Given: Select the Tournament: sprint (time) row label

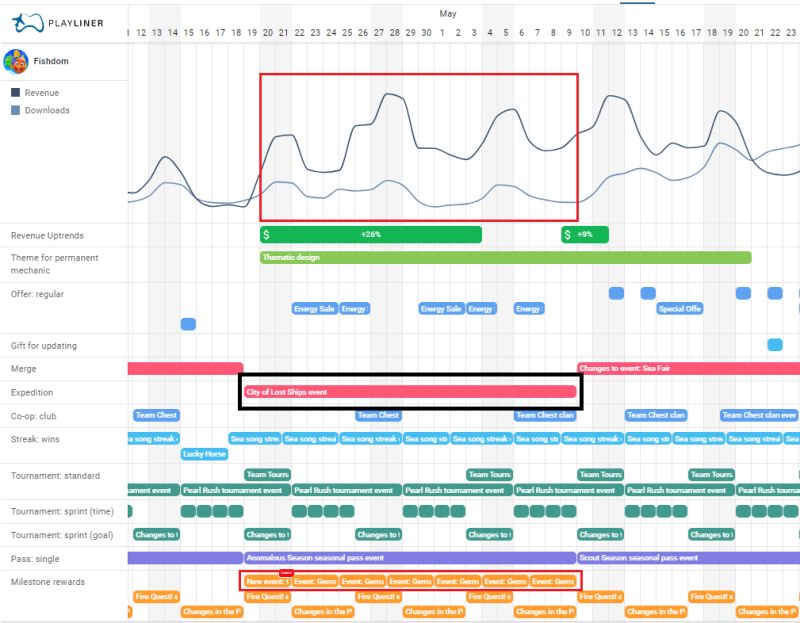Looking at the screenshot, I should click(x=62, y=512).
